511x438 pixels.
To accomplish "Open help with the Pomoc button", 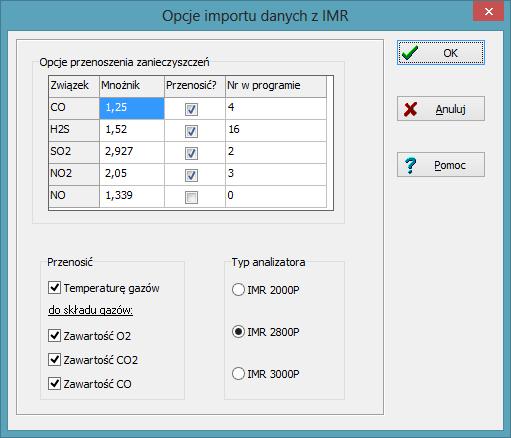I will (441, 165).
